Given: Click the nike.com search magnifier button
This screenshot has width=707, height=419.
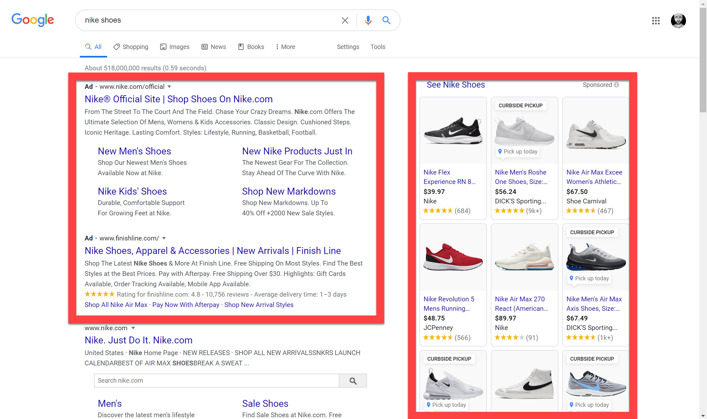Looking at the screenshot, I should coord(353,381).
